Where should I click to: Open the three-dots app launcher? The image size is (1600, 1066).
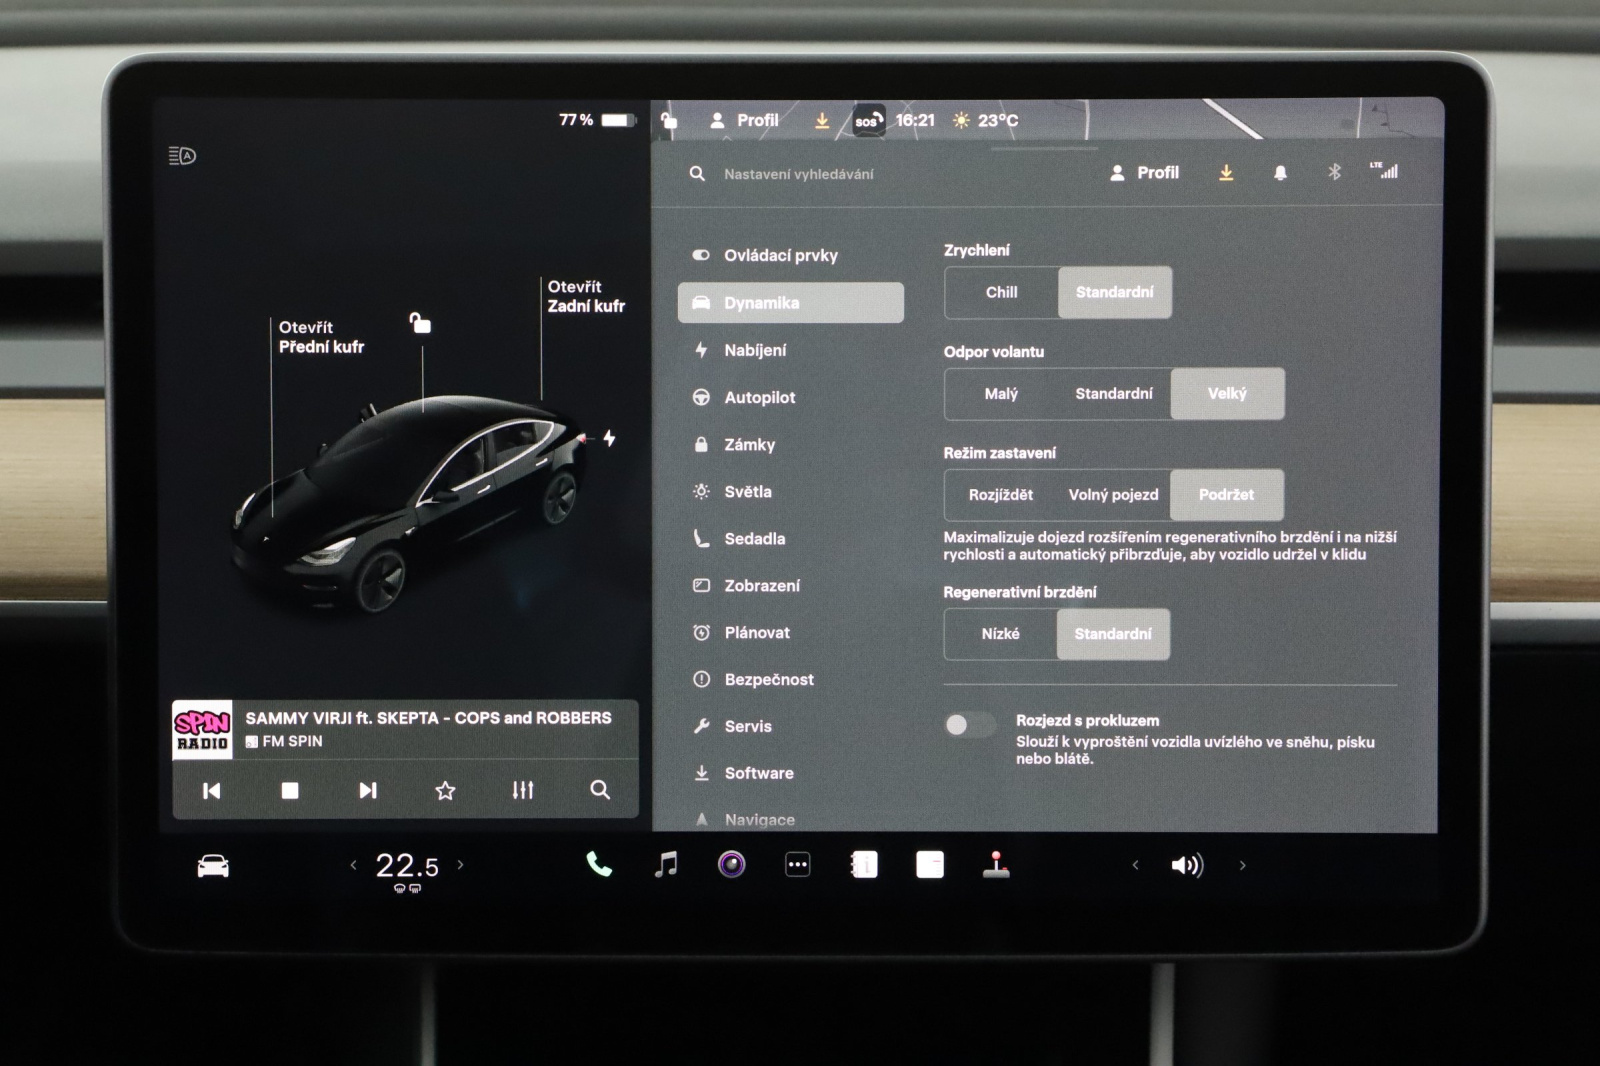(x=797, y=864)
